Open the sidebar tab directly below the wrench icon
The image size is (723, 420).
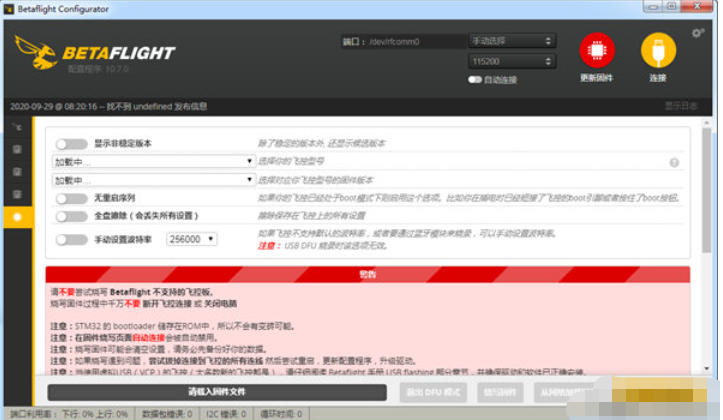point(17,149)
